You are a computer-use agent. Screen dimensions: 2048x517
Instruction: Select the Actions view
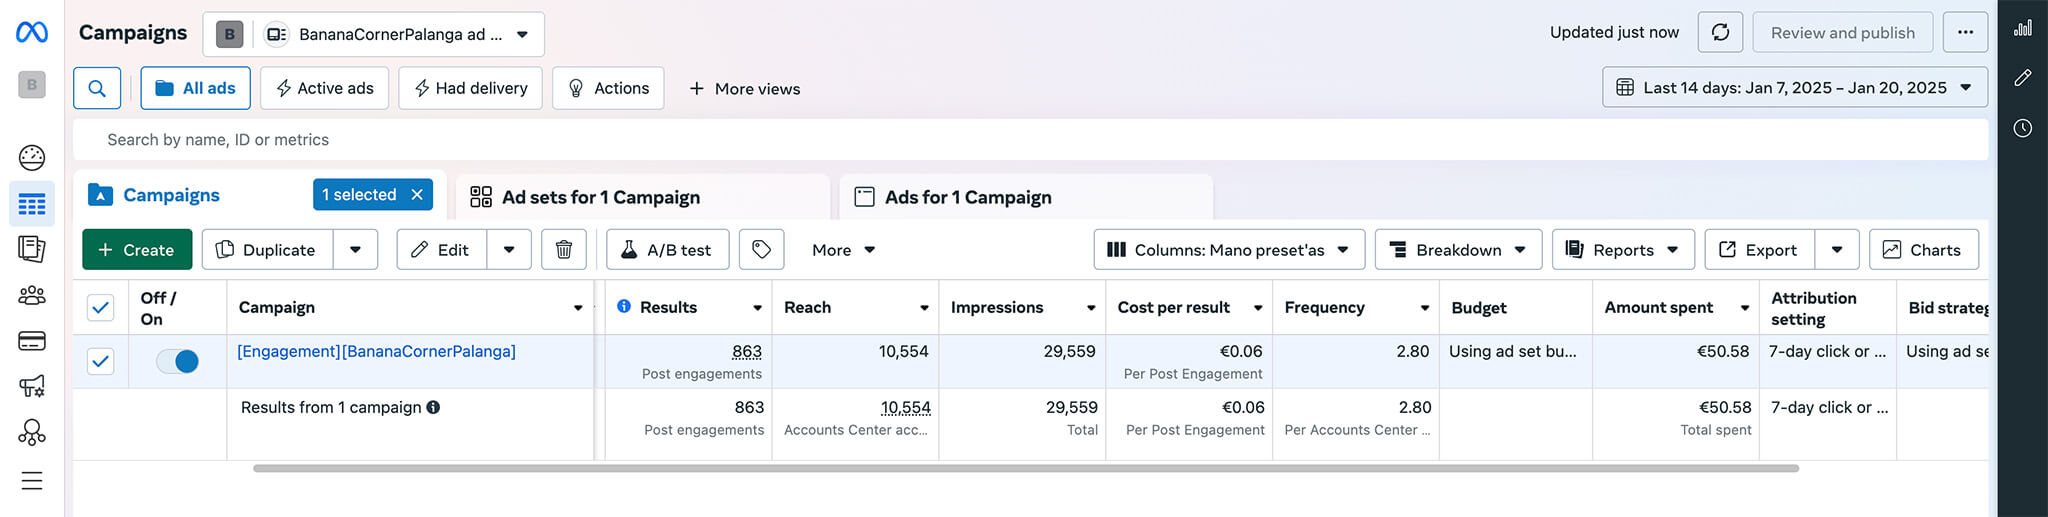click(x=608, y=88)
